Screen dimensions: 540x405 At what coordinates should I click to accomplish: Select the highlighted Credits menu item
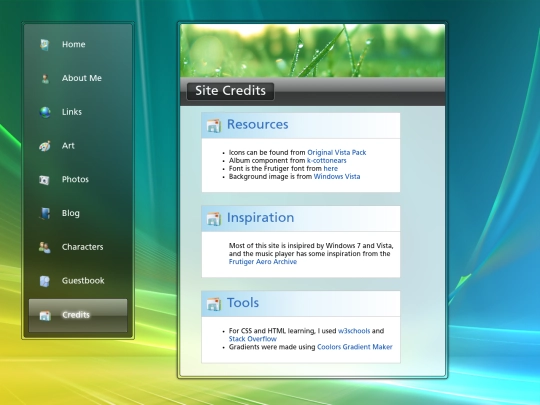tap(78, 315)
